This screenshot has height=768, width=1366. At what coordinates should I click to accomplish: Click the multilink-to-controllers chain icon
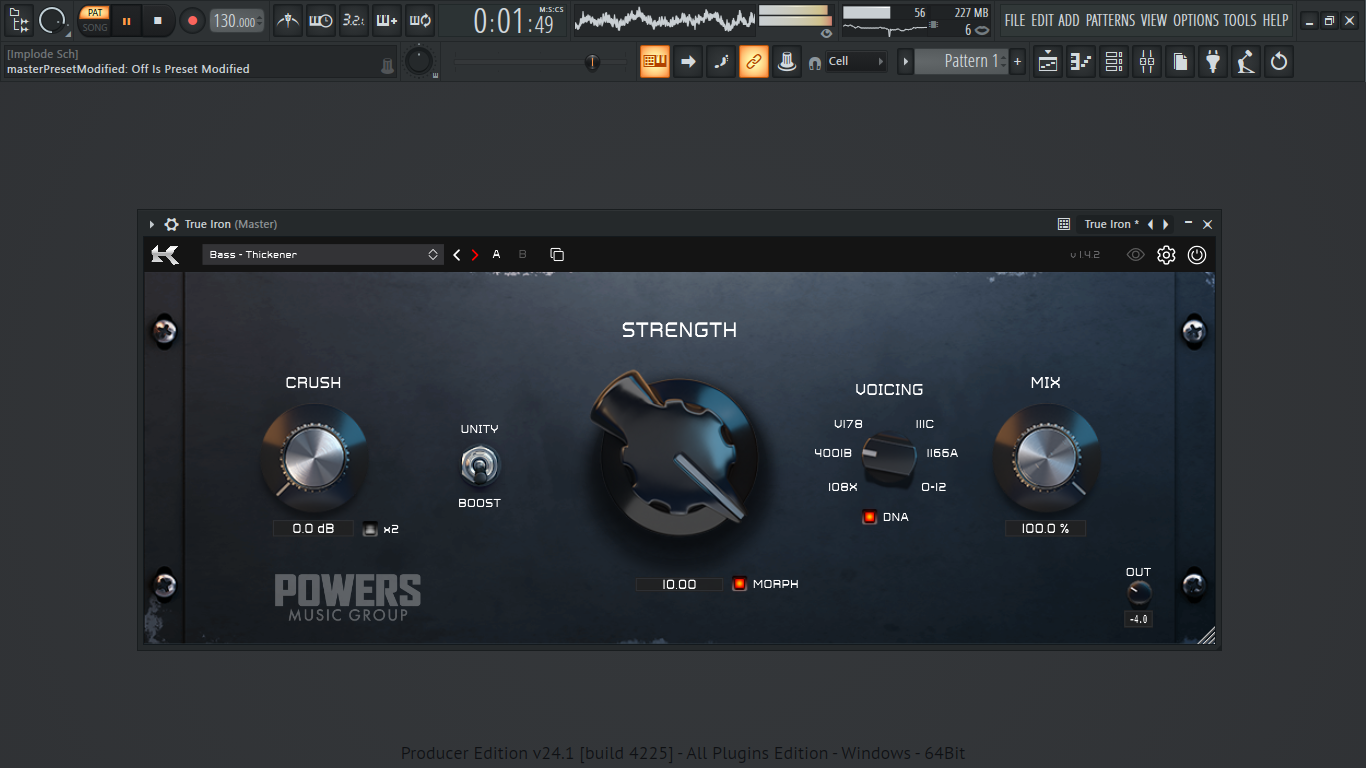pos(754,62)
